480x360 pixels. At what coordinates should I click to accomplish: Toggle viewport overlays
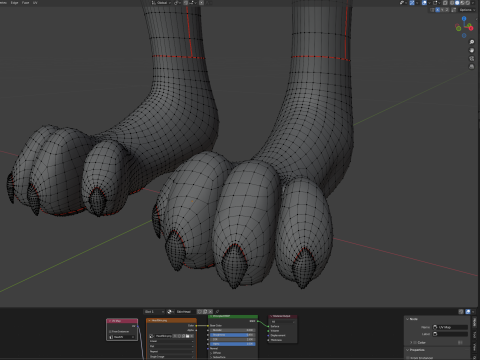click(x=424, y=3)
